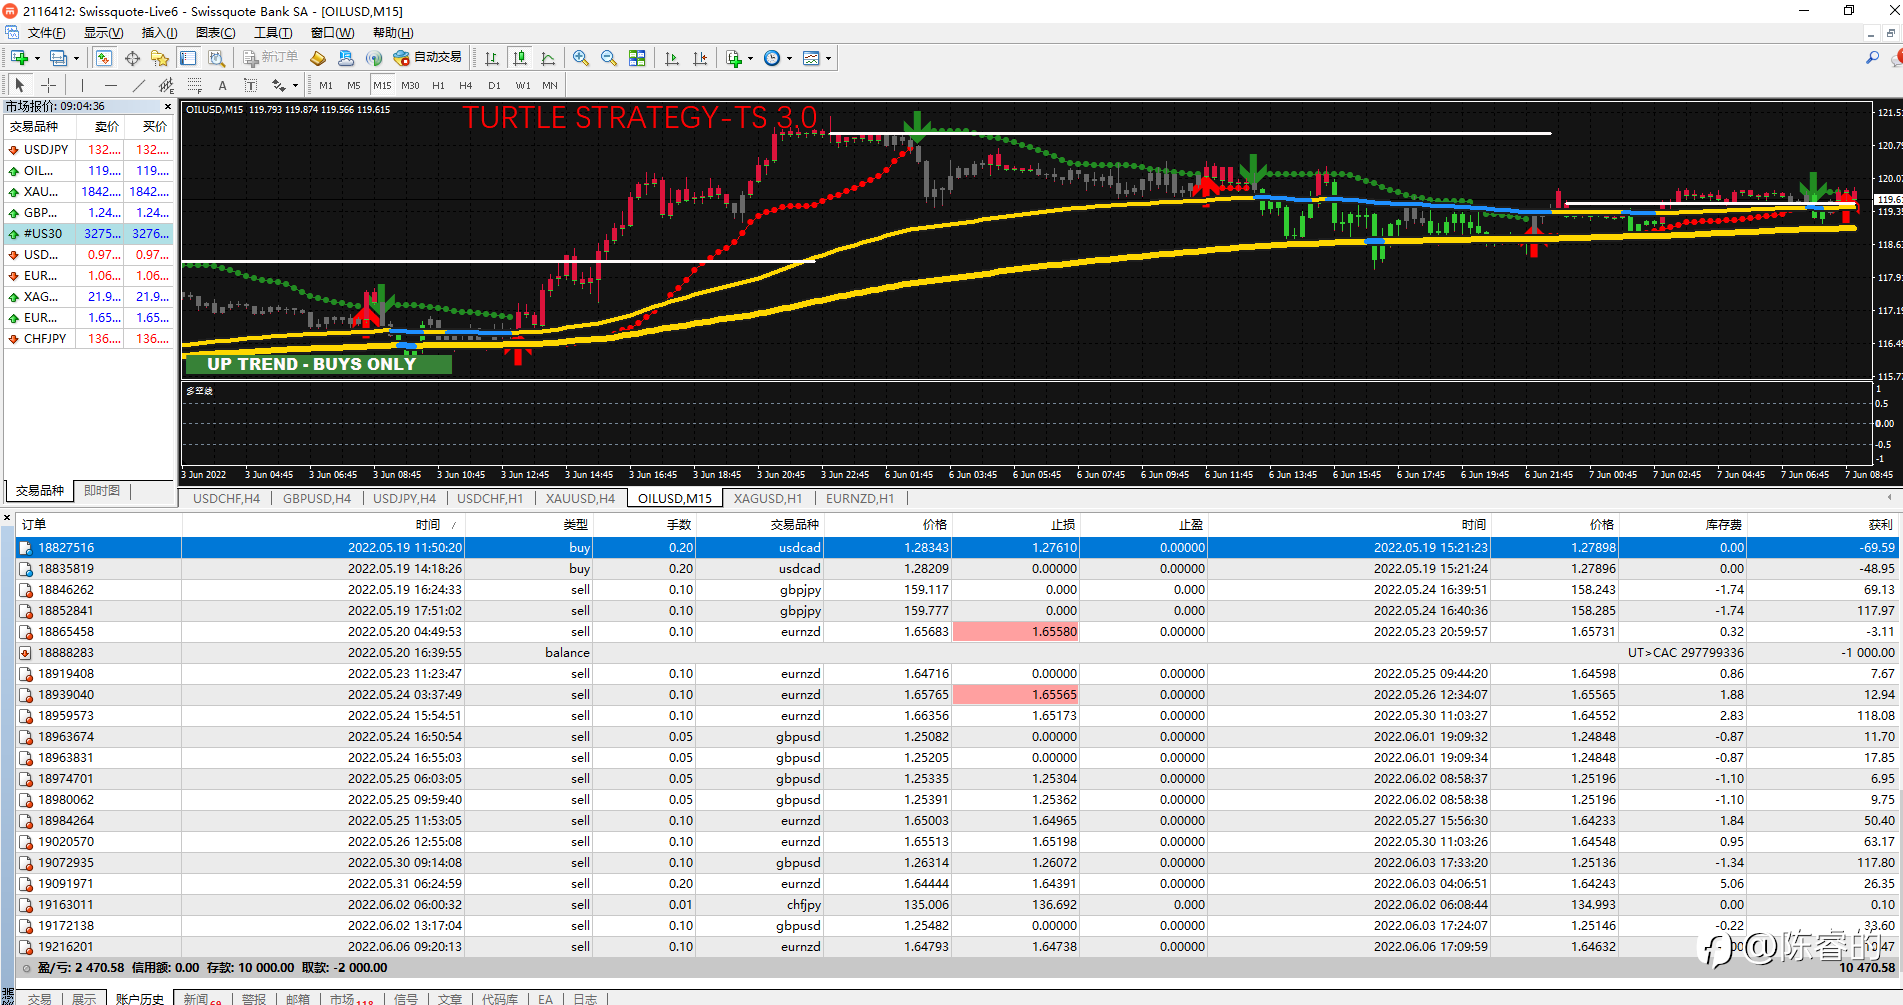
Task: Expand the new chart dropdown arrow
Action: tap(37, 58)
